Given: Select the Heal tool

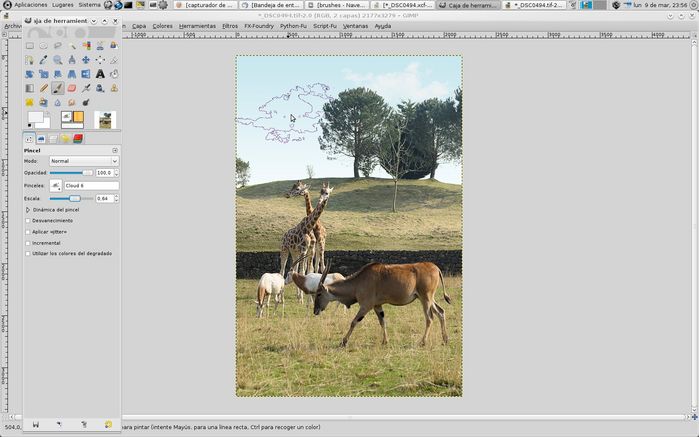Looking at the screenshot, I should pyautogui.click(x=29, y=103).
